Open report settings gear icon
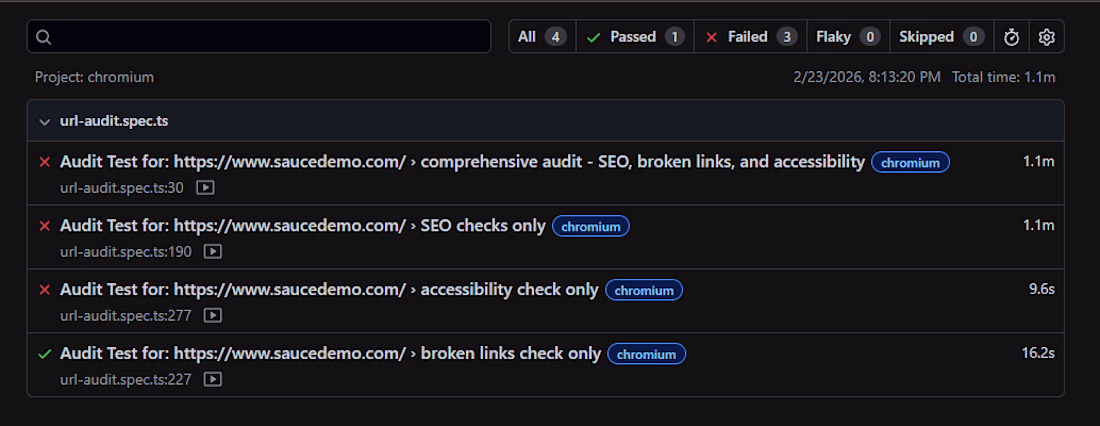This screenshot has height=426, width=1100. pyautogui.click(x=1047, y=37)
